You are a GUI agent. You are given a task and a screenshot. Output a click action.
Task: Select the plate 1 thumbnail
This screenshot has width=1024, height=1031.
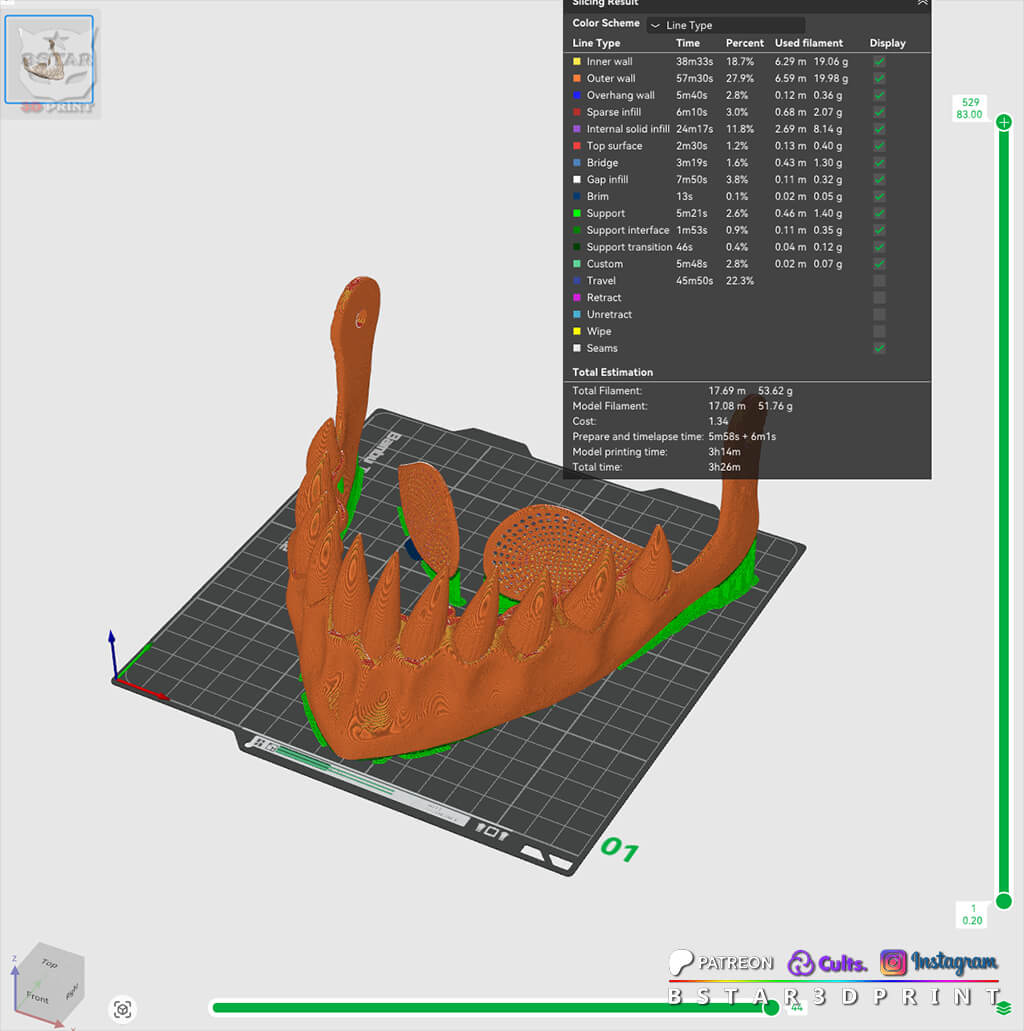pyautogui.click(x=49, y=60)
